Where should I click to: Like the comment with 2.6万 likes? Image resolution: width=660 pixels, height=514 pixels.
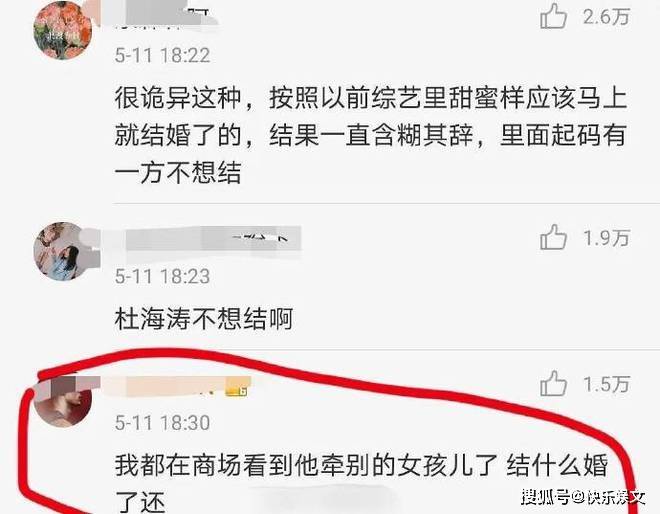(x=554, y=16)
